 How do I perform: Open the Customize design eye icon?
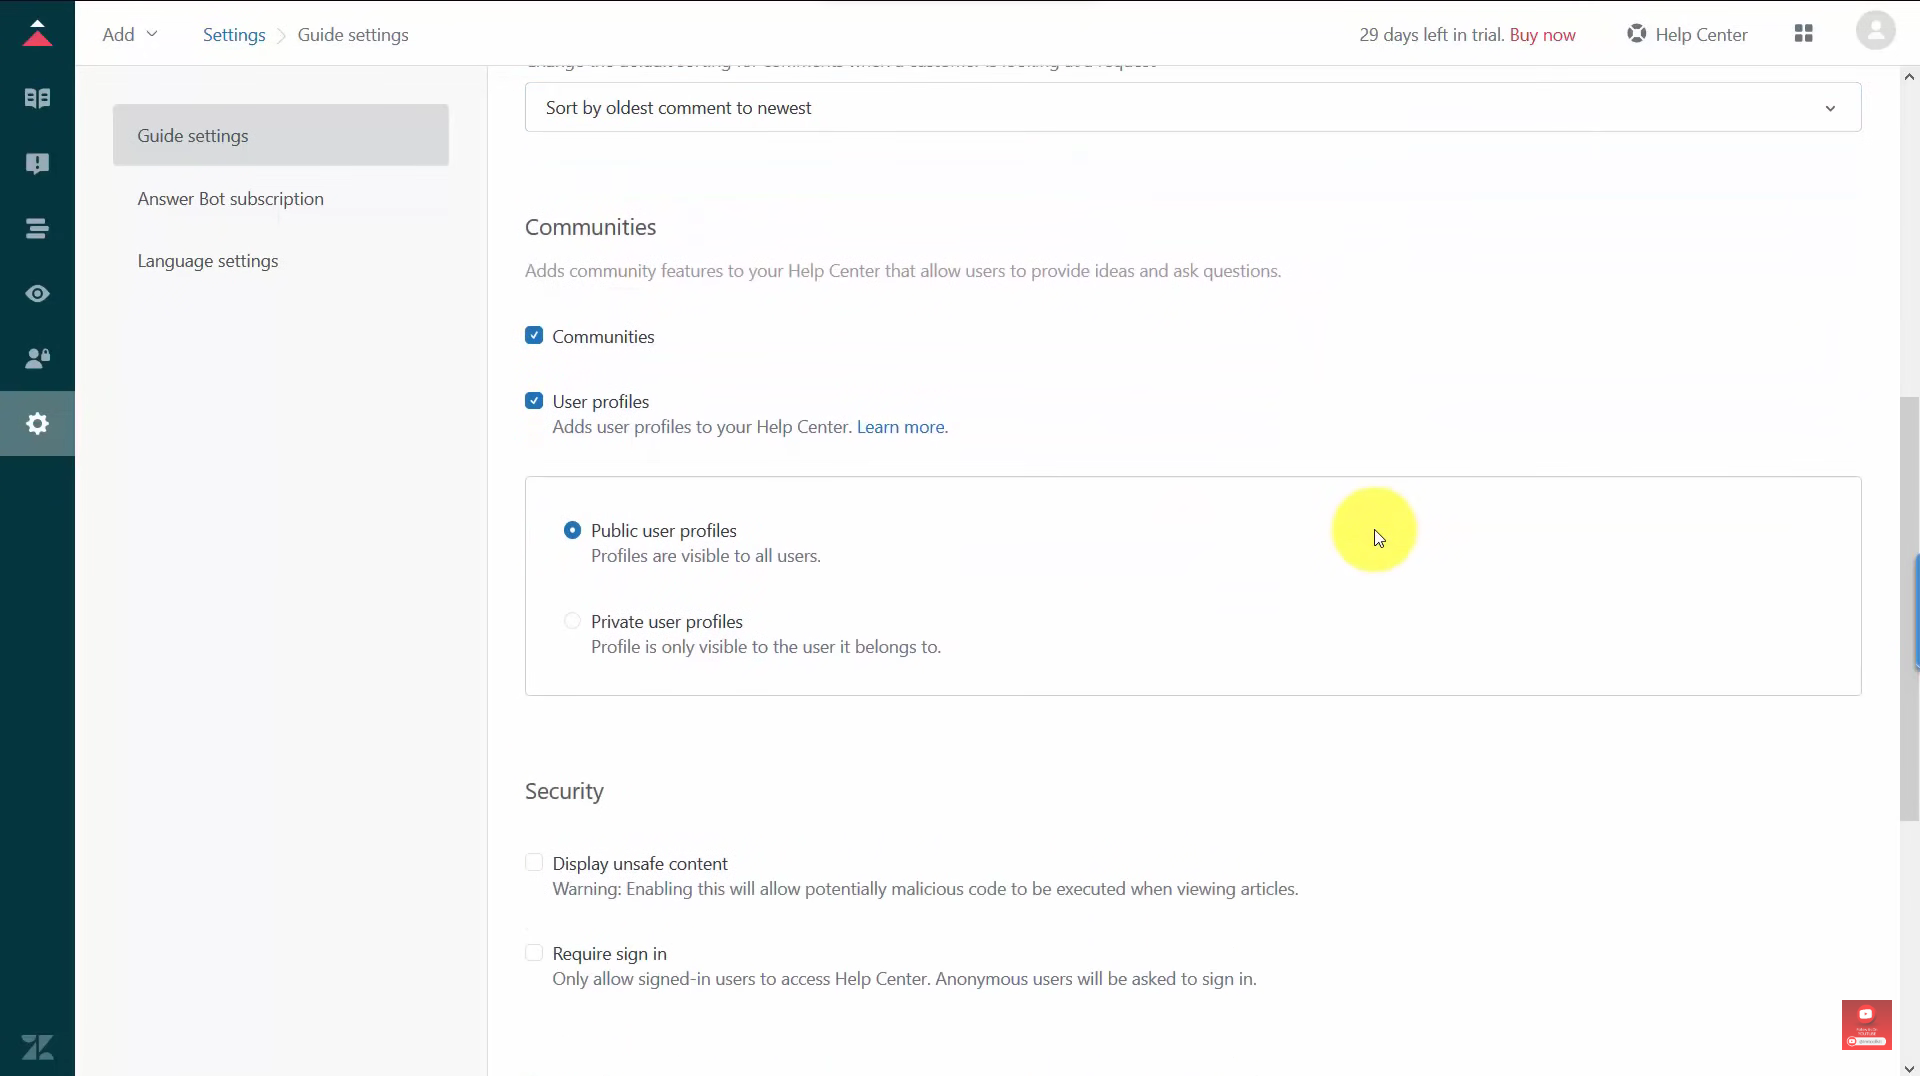click(x=37, y=293)
